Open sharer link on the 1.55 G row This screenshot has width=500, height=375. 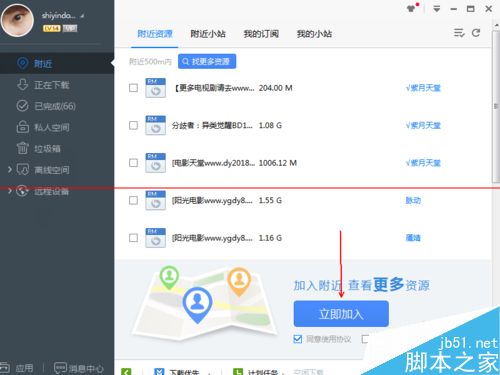pyautogui.click(x=413, y=200)
